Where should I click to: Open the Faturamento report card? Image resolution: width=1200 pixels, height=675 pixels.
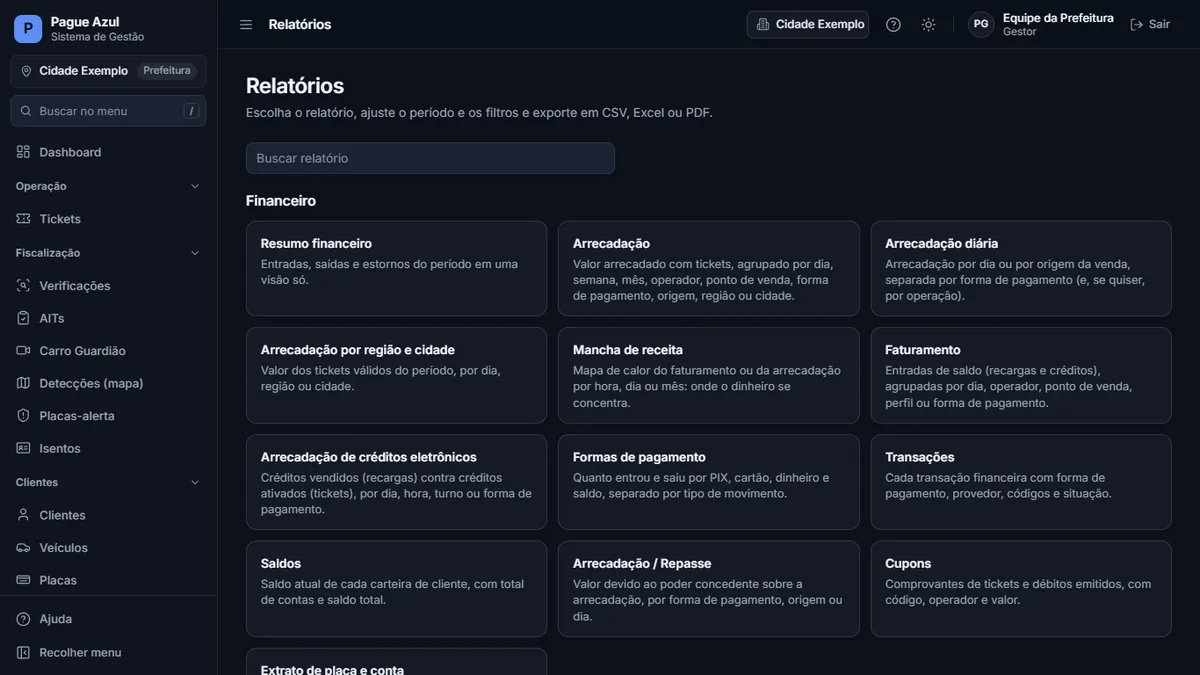pos(1021,375)
